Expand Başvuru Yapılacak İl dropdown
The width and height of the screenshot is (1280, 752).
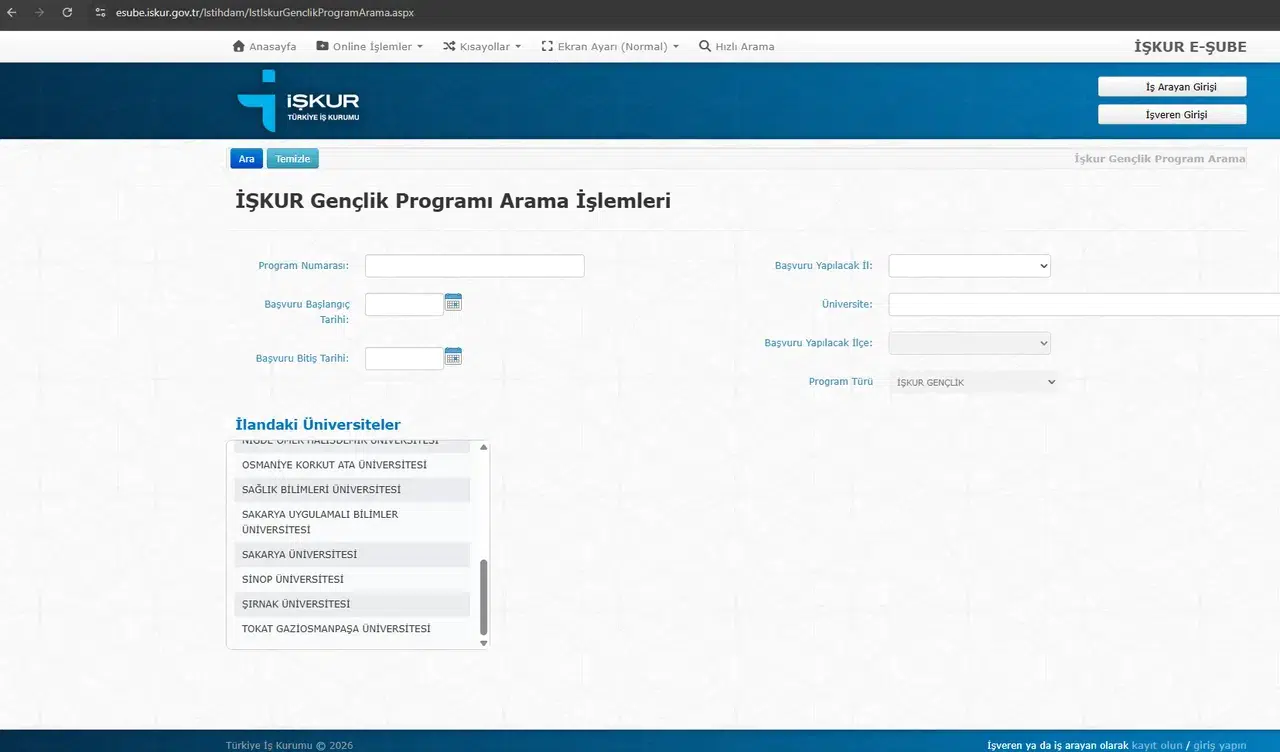coord(970,266)
